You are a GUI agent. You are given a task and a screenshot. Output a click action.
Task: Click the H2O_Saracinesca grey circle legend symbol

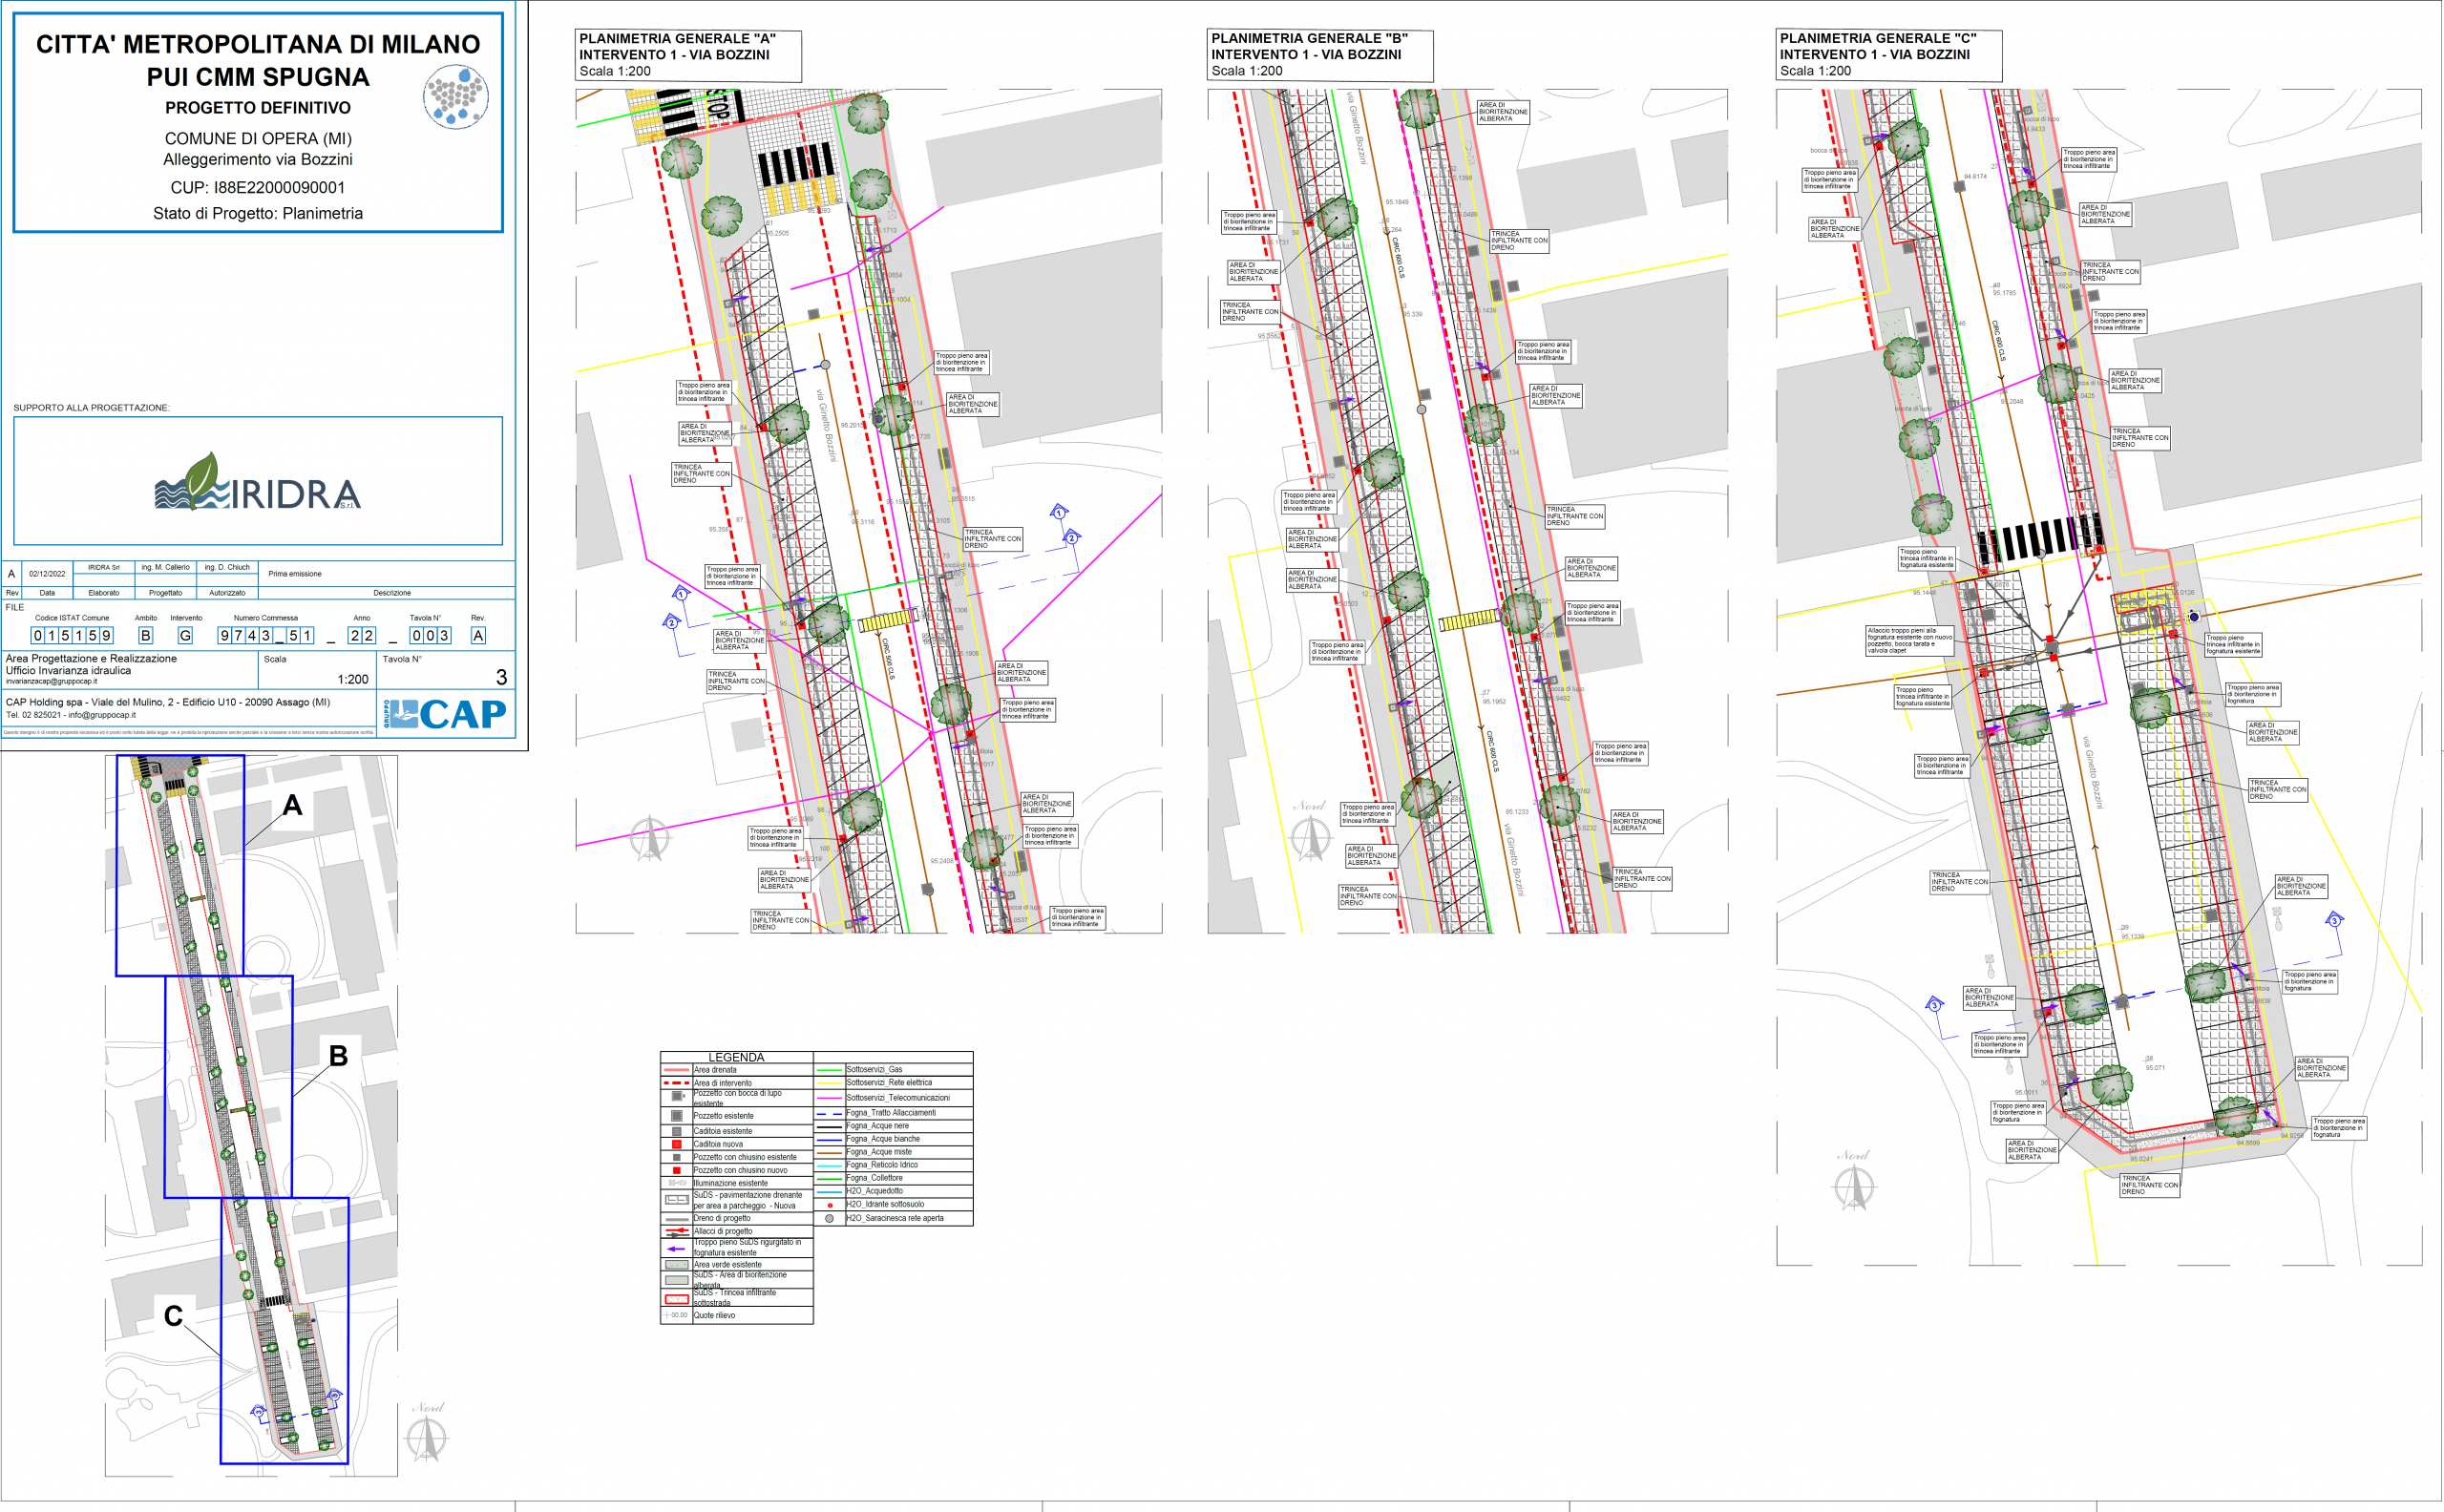click(x=829, y=1218)
